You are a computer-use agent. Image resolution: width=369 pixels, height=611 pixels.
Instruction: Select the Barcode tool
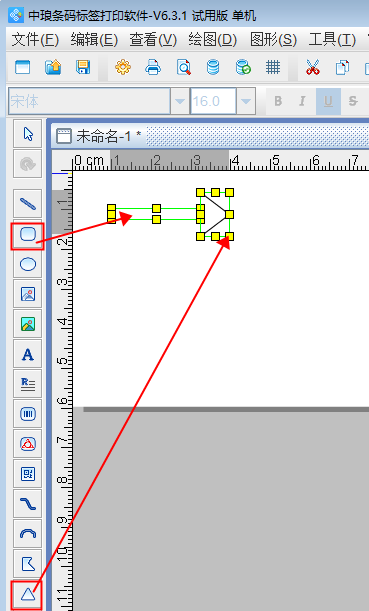(x=28, y=414)
